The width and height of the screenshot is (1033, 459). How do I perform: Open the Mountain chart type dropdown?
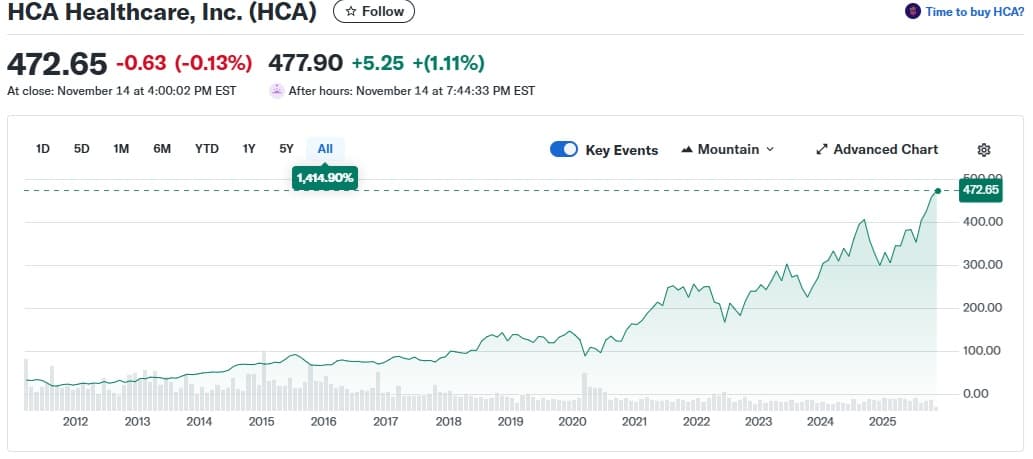point(728,149)
